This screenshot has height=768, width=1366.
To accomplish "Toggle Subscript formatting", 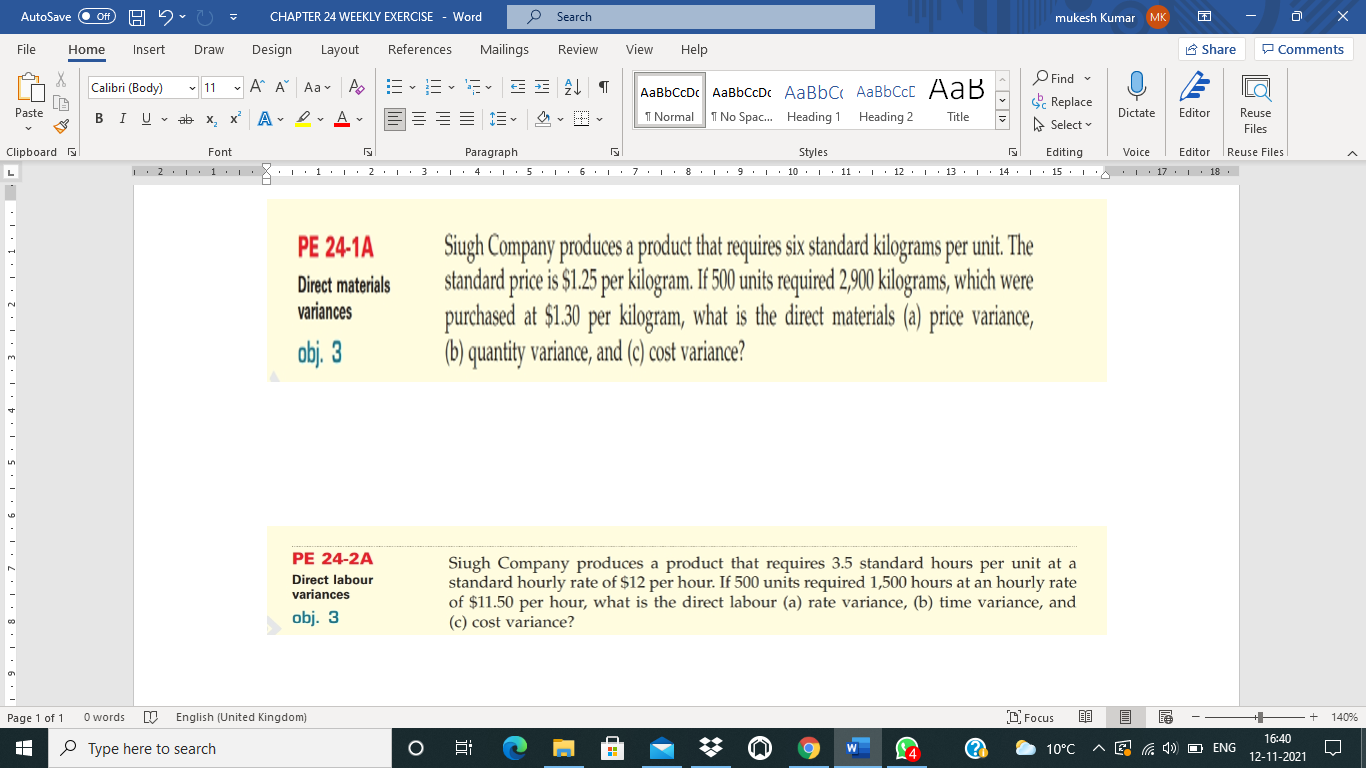I will click(x=211, y=120).
